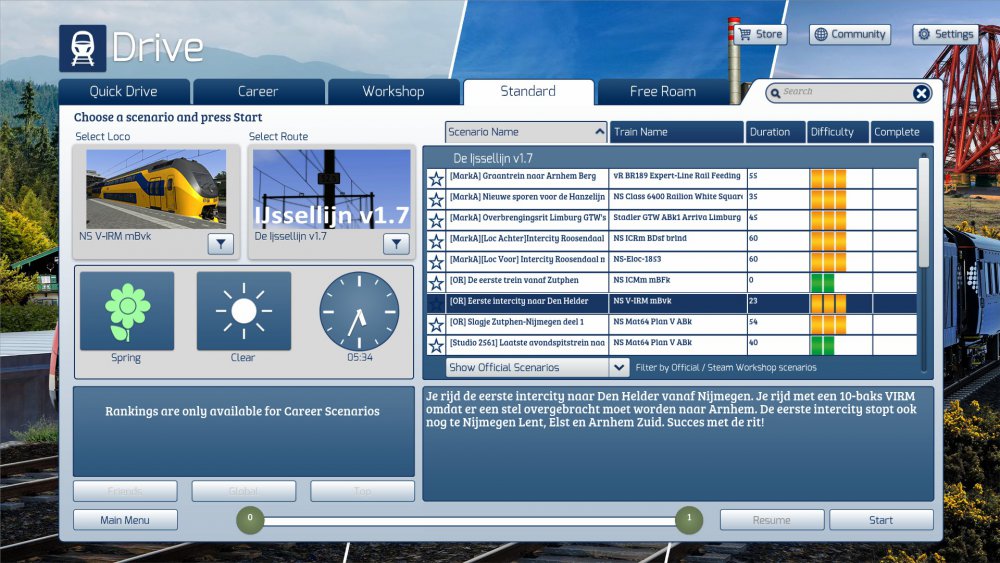
Task: Open the loco filter dropdown under NS V-IRM
Action: click(220, 244)
